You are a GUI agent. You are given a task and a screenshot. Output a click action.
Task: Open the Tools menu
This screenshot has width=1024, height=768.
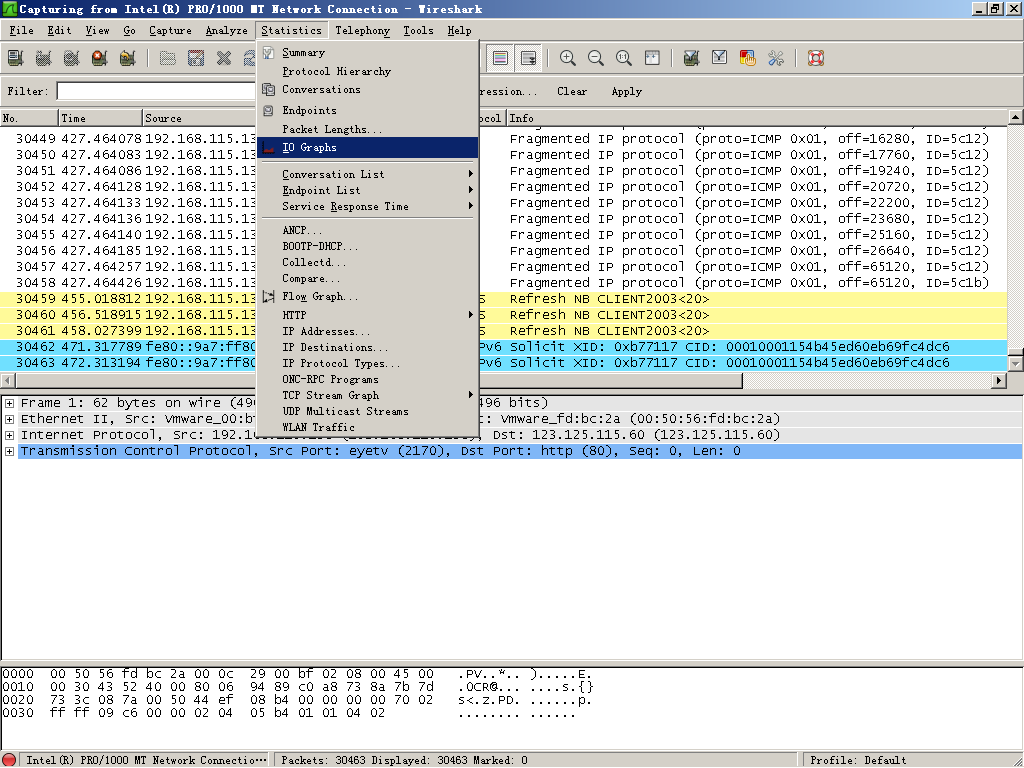(418, 31)
